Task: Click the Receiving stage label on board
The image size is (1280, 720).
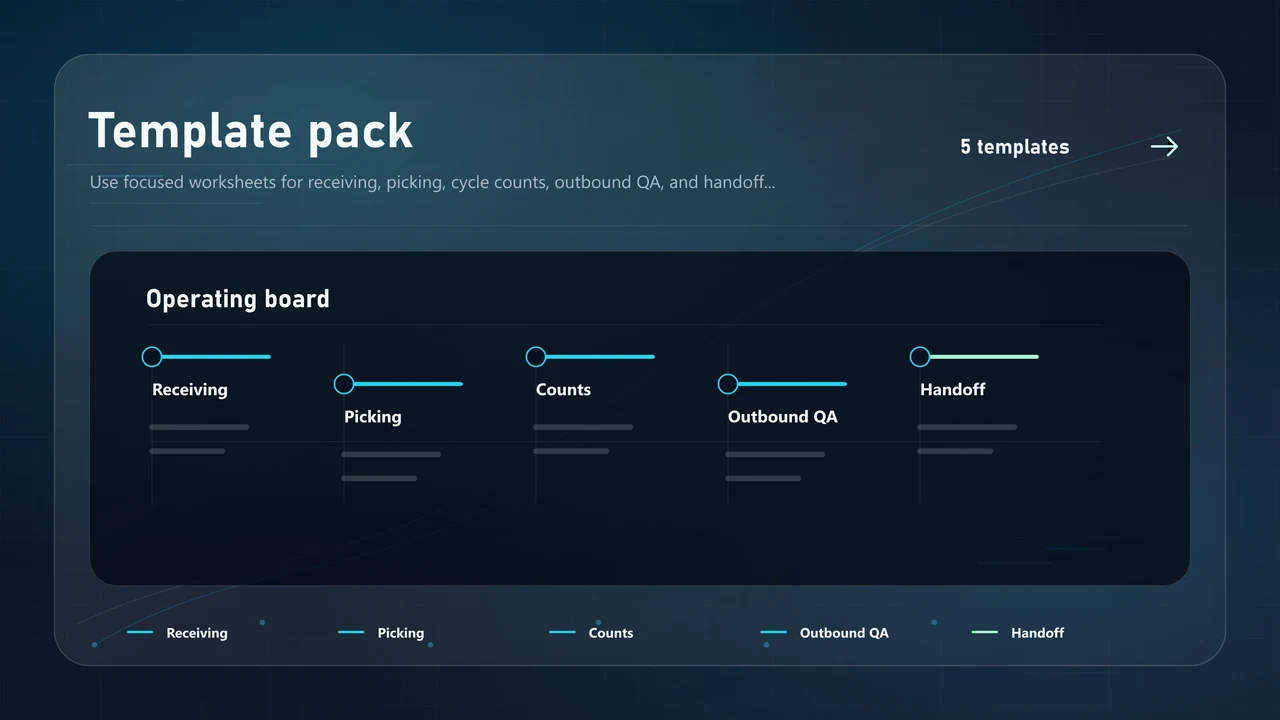Action: click(x=190, y=390)
